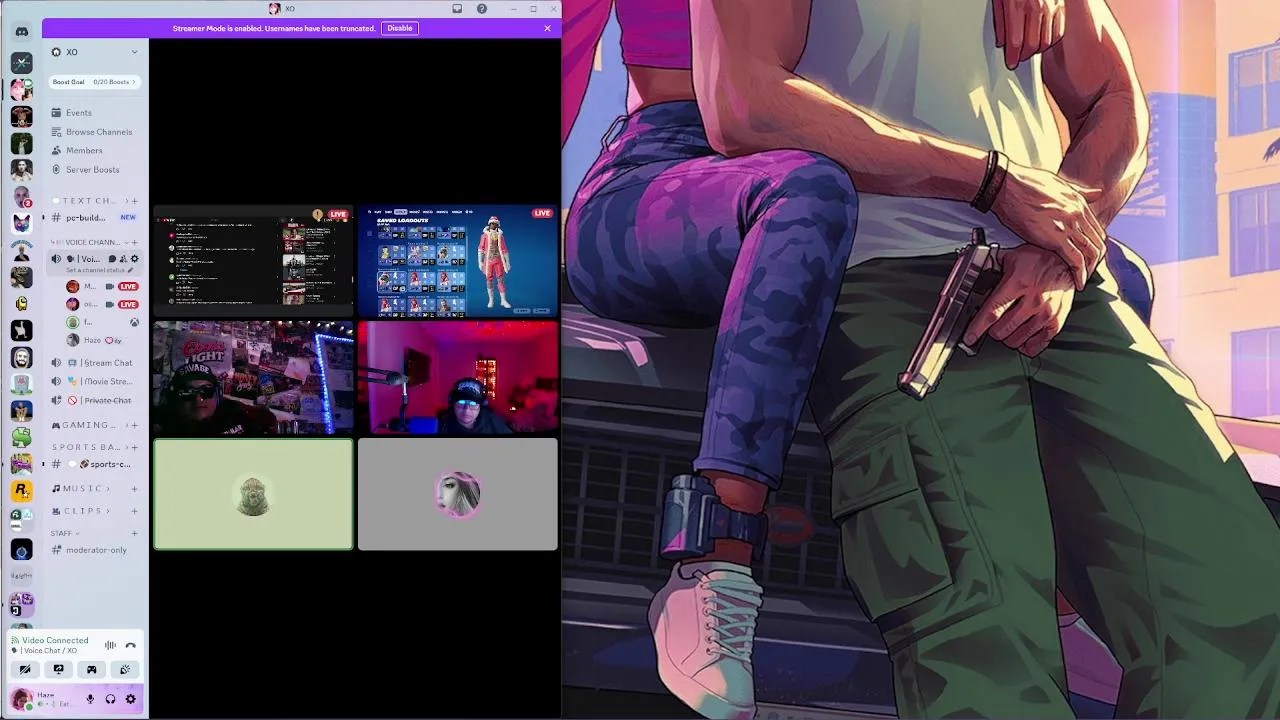Image resolution: width=1280 pixels, height=720 pixels.
Task: Add channel to GAMING category
Action: point(135,425)
